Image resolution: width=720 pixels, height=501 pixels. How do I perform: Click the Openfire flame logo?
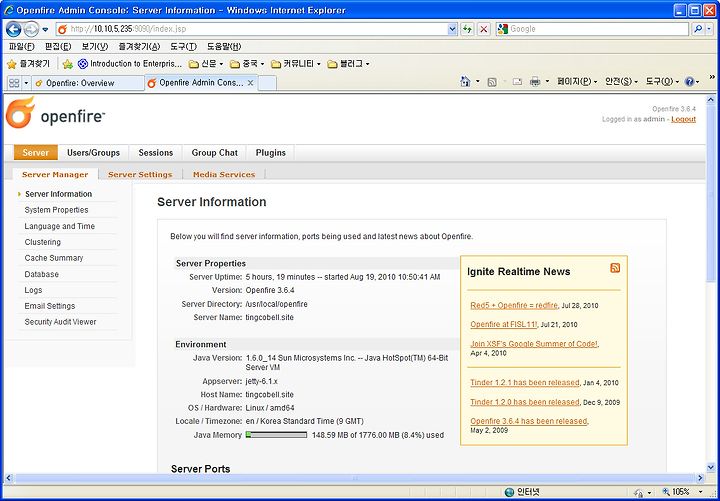tap(20, 113)
